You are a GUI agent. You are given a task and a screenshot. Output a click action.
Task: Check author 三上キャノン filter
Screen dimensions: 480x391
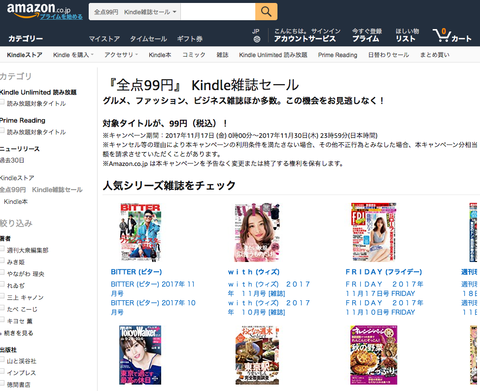coord(2,296)
